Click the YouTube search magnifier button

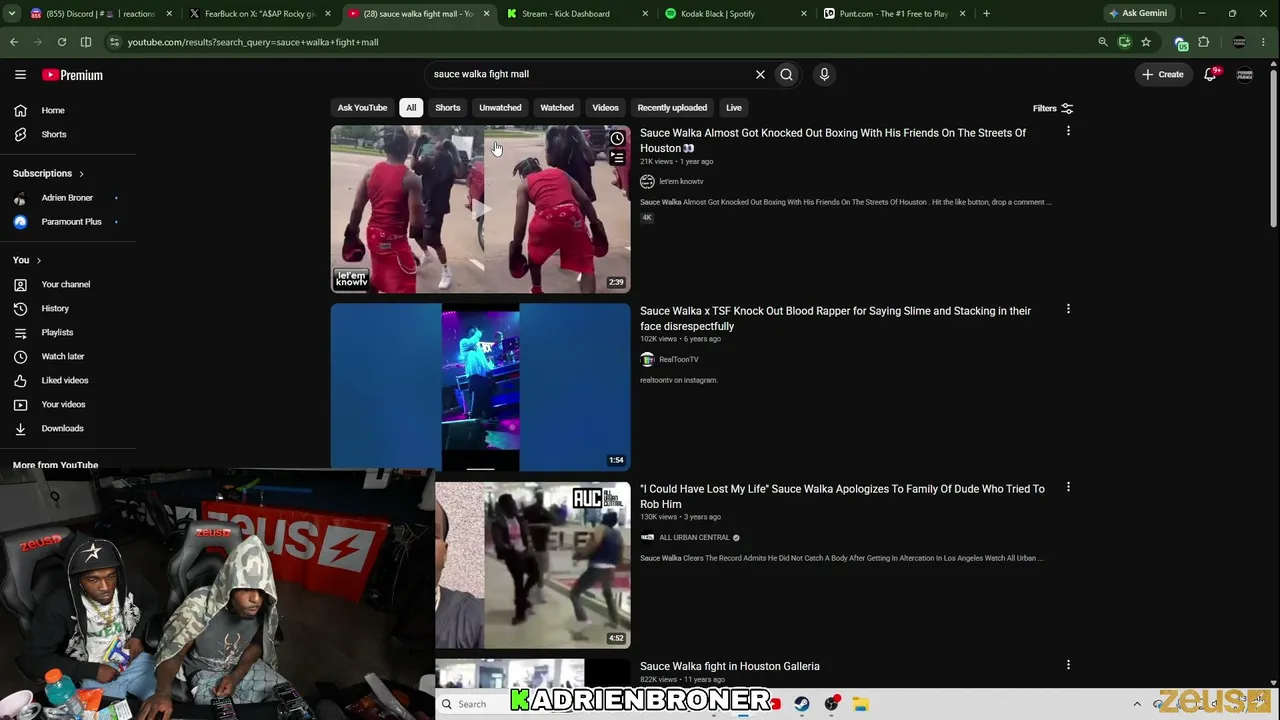(787, 74)
